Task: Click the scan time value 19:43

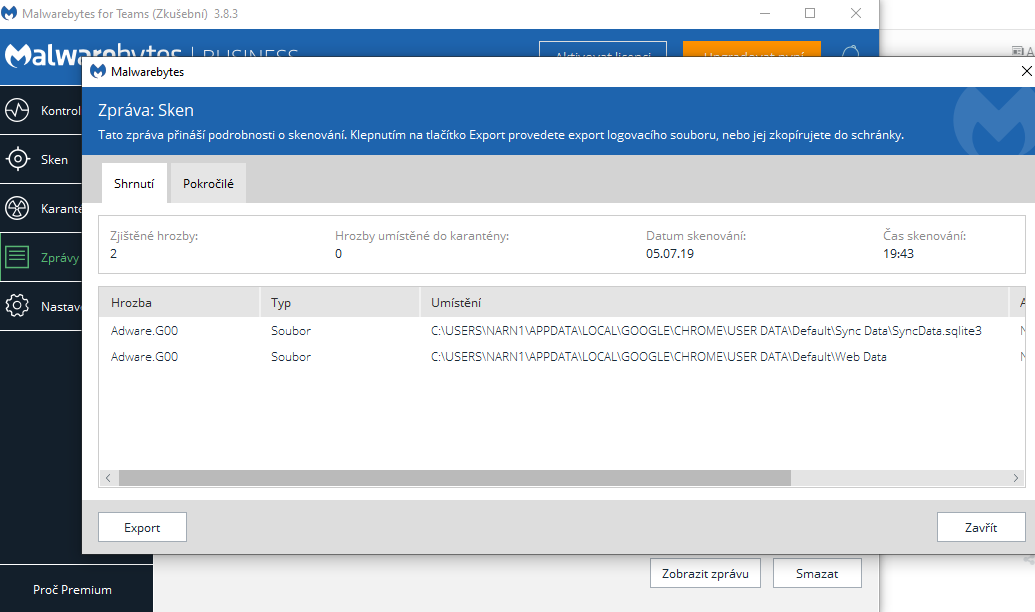Action: [898, 254]
